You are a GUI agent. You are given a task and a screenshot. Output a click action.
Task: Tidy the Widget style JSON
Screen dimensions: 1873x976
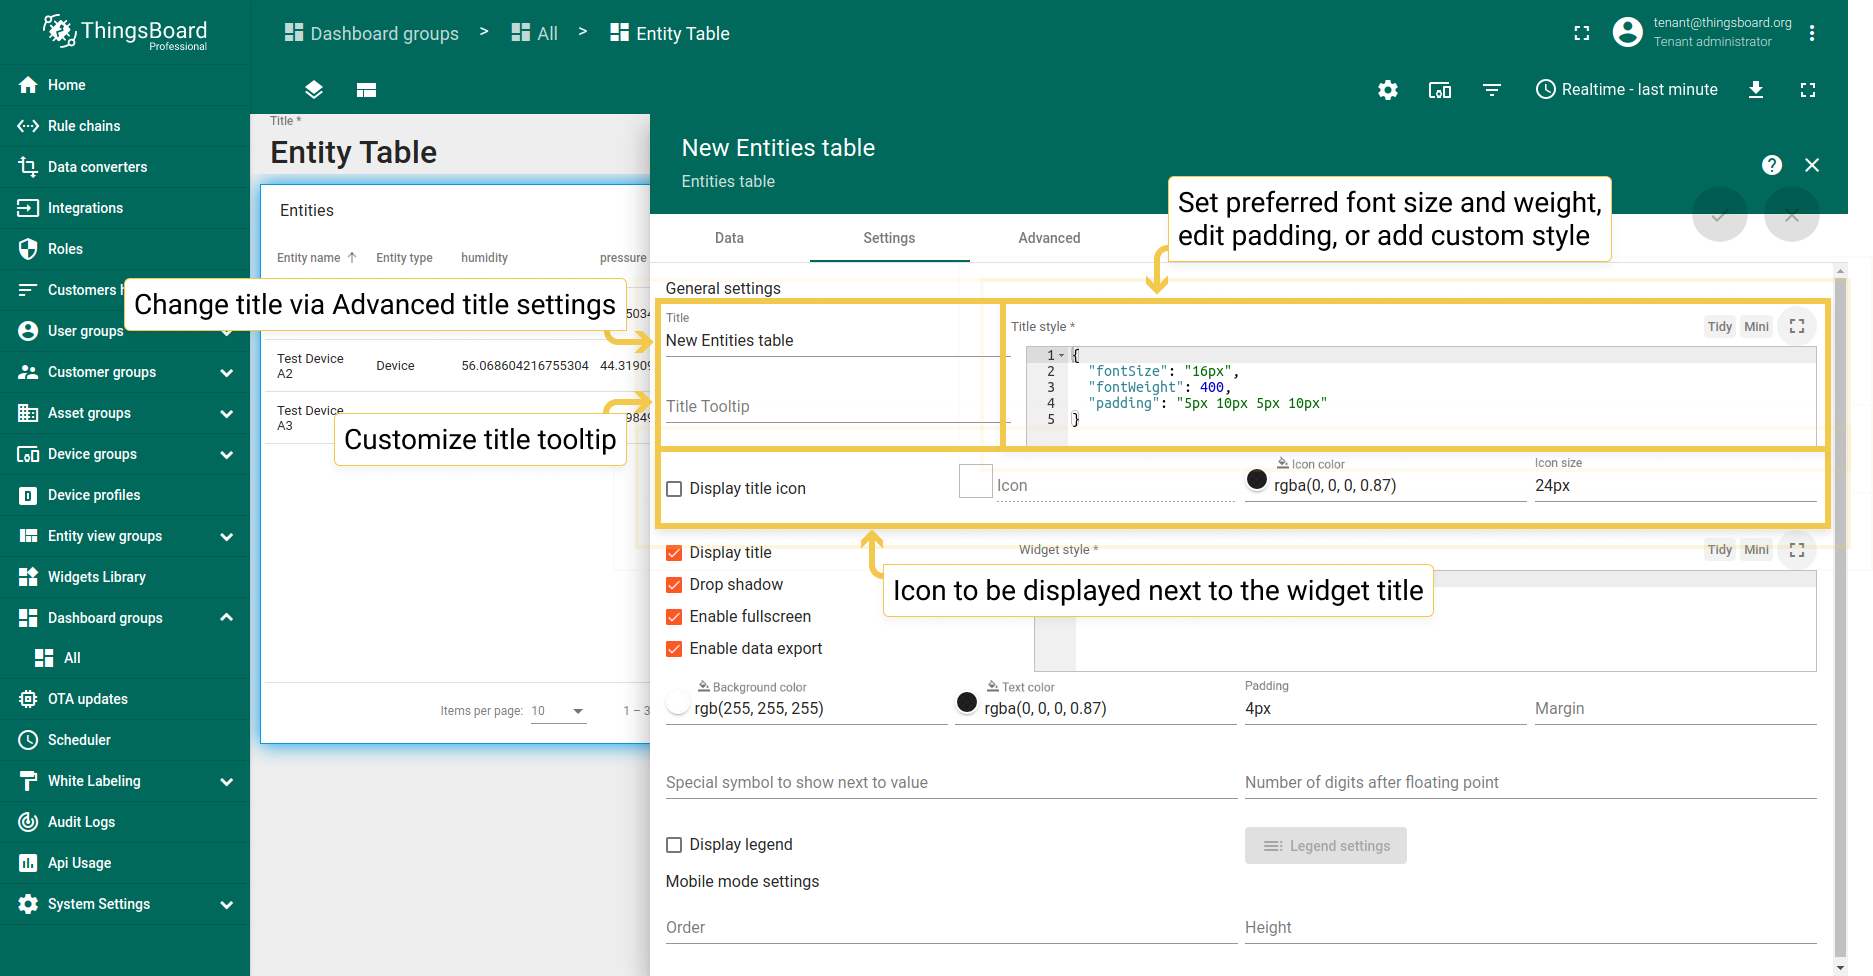click(x=1720, y=550)
